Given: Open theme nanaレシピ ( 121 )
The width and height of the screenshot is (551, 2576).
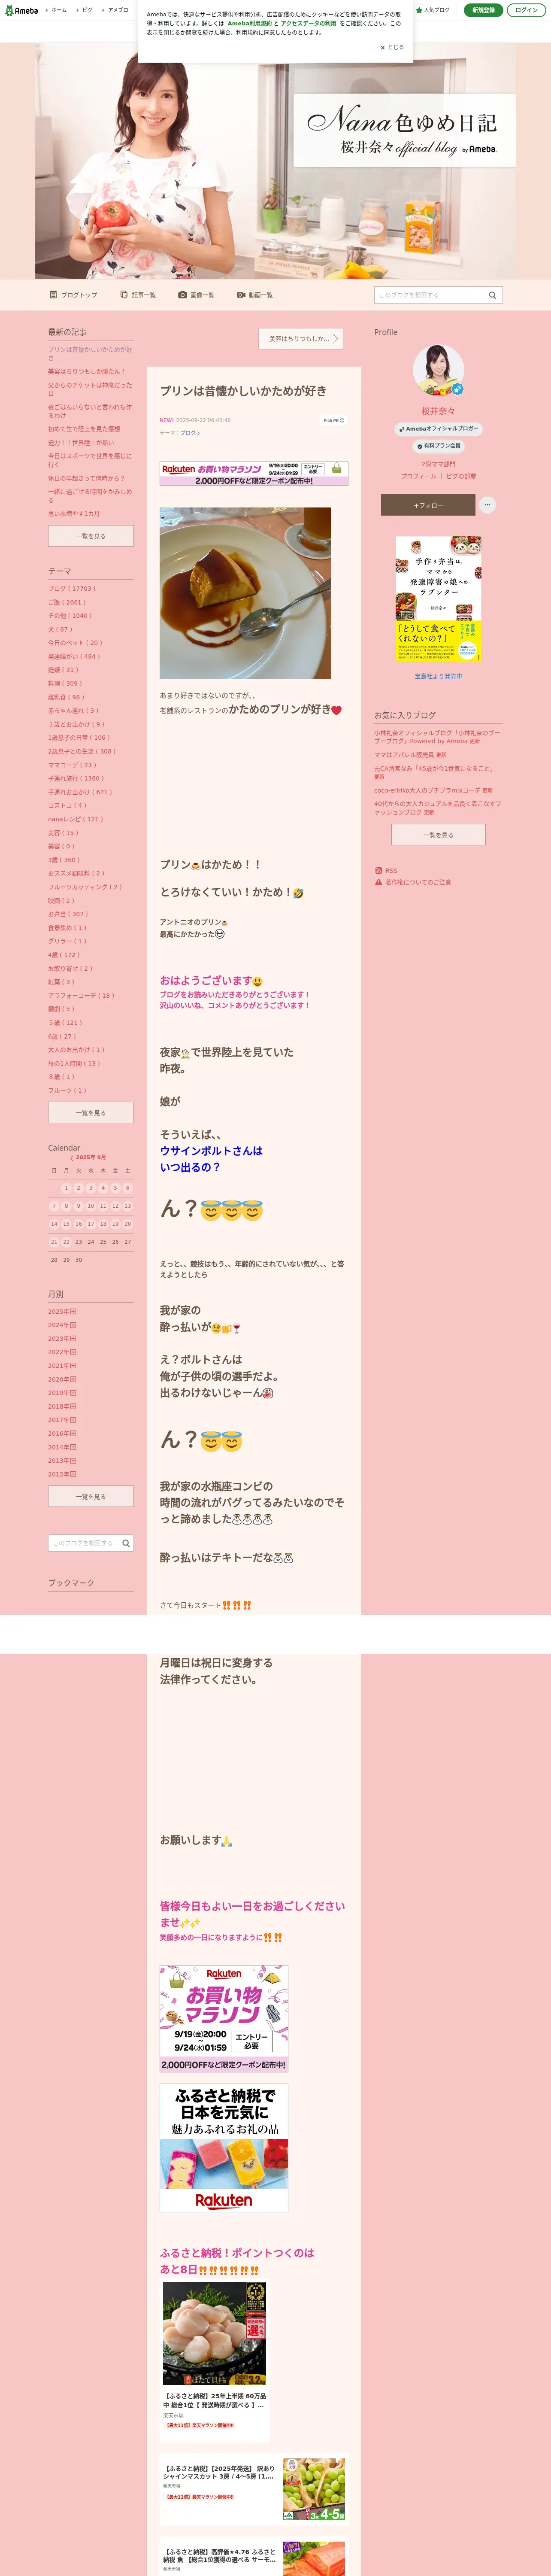Looking at the screenshot, I should pos(75,819).
